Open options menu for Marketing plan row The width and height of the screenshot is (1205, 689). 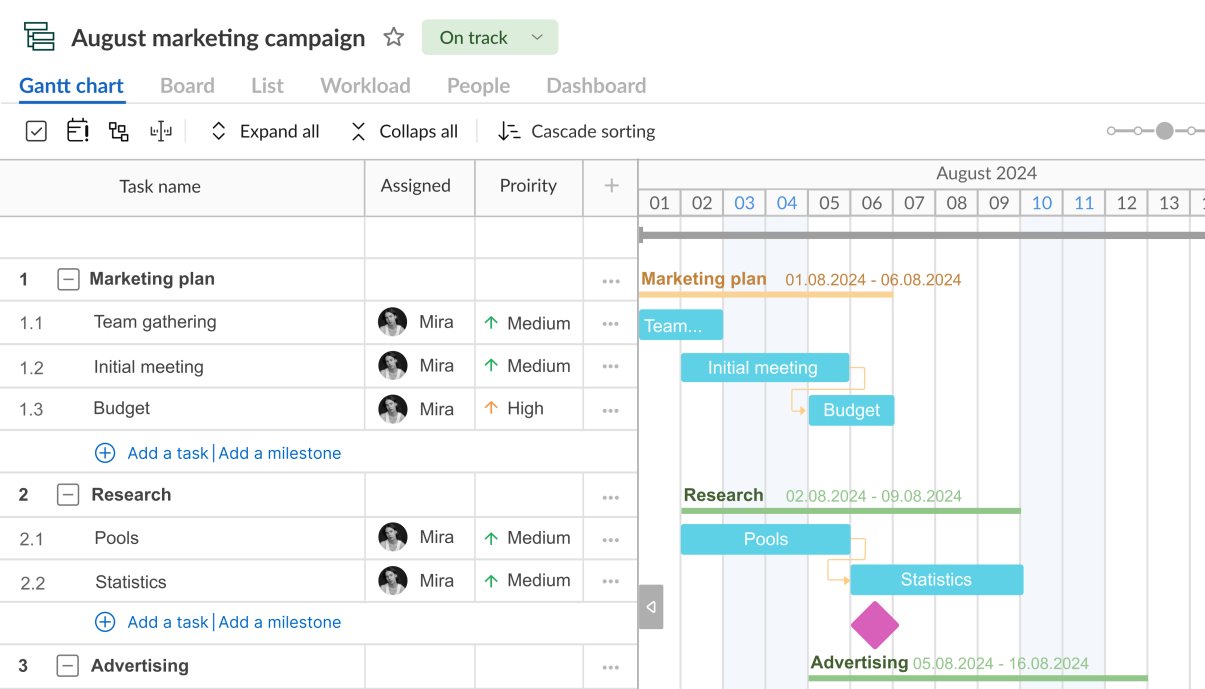(x=610, y=280)
